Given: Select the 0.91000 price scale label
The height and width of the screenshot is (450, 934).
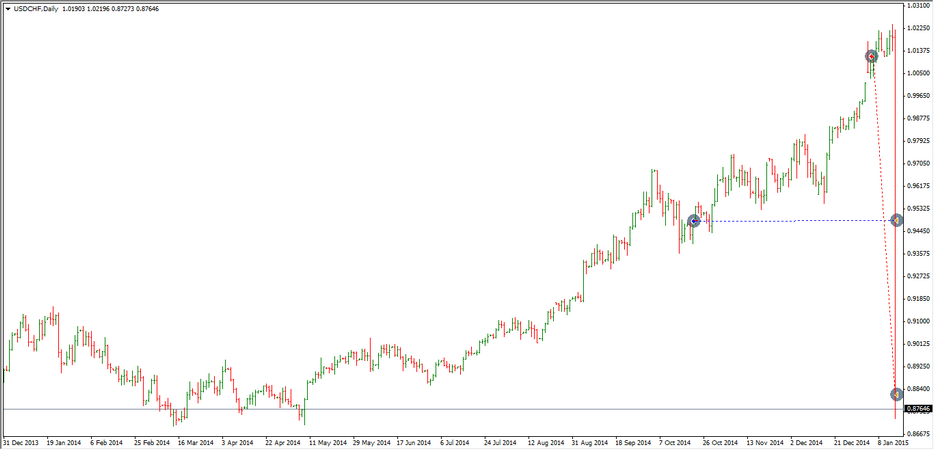Looking at the screenshot, I should [918, 321].
